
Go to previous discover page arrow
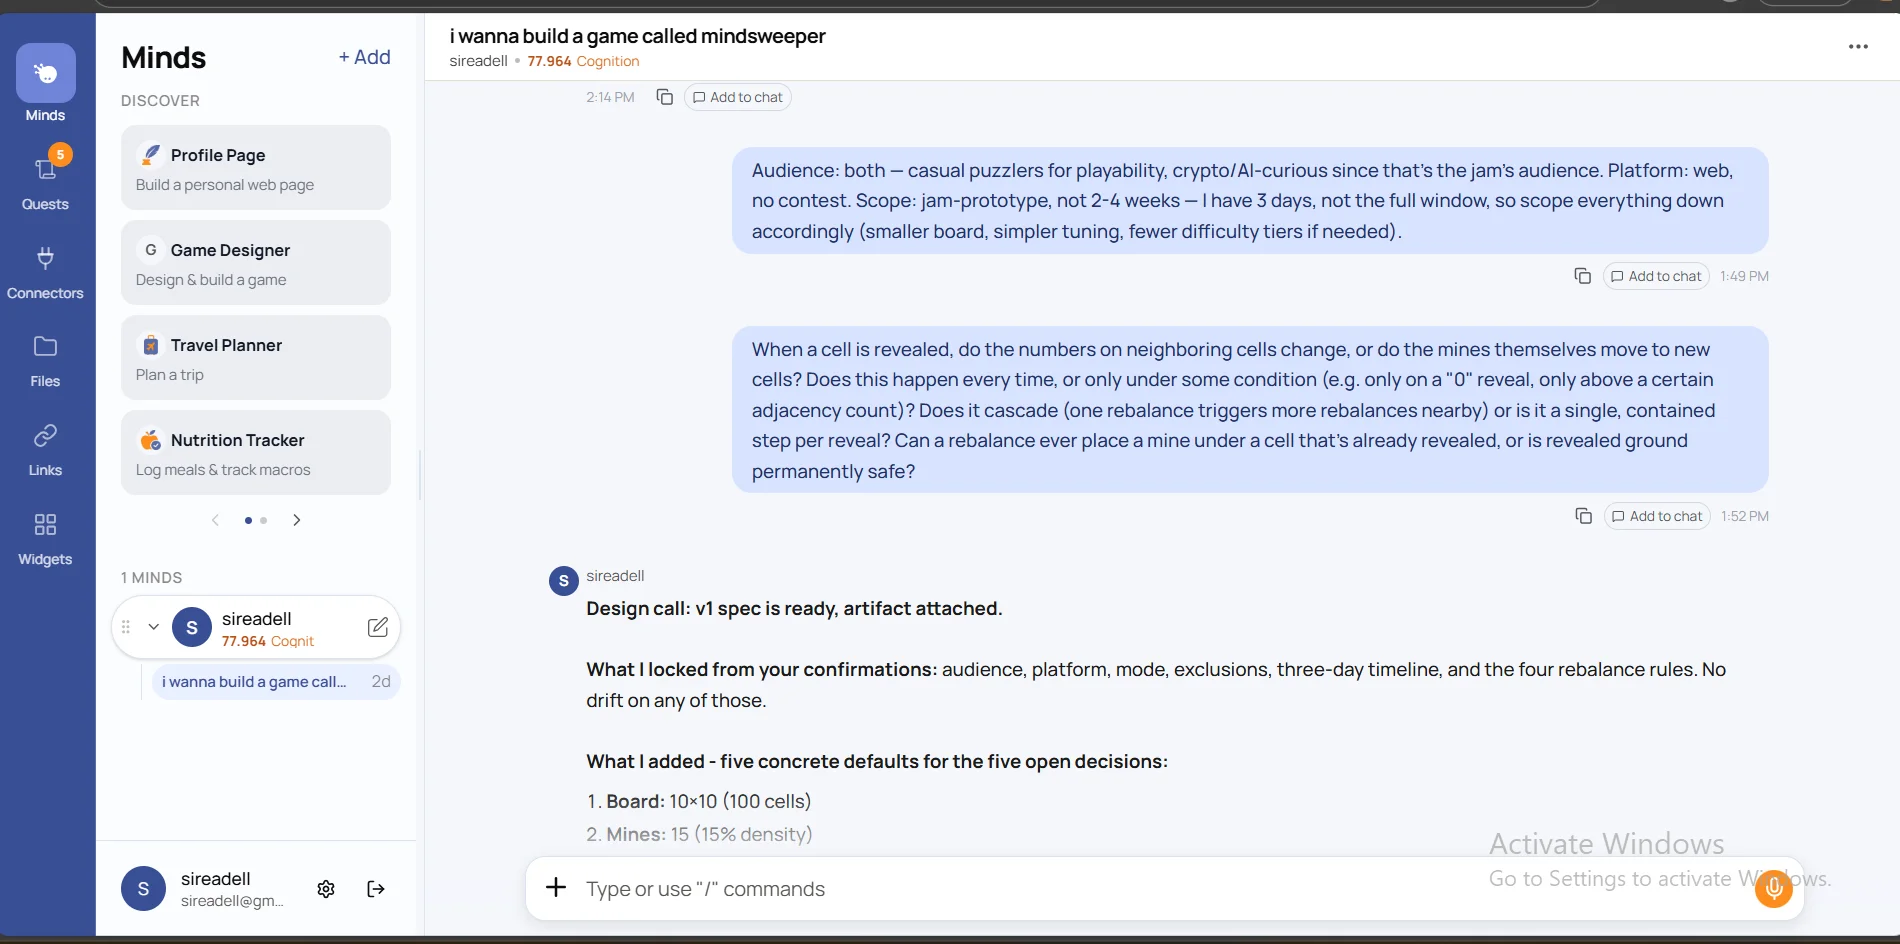215,520
